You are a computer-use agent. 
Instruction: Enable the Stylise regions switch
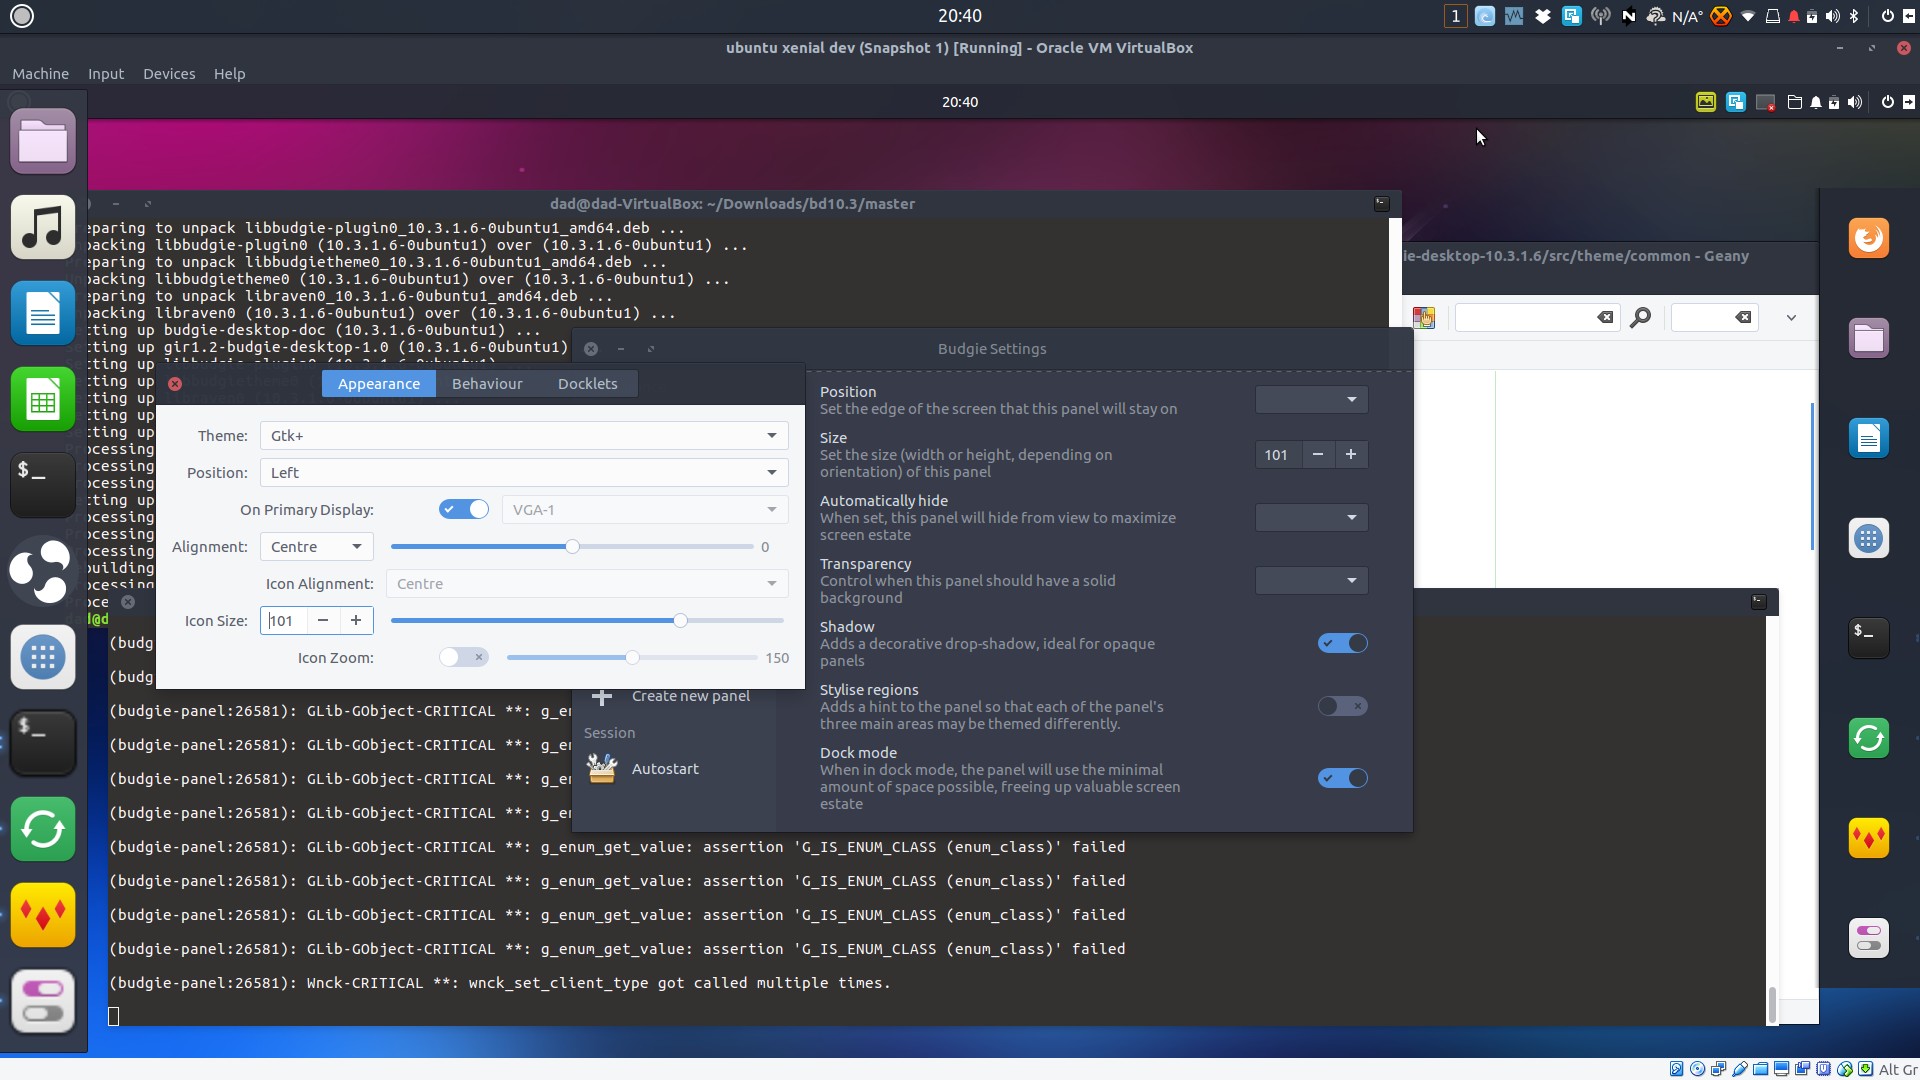pos(1342,706)
